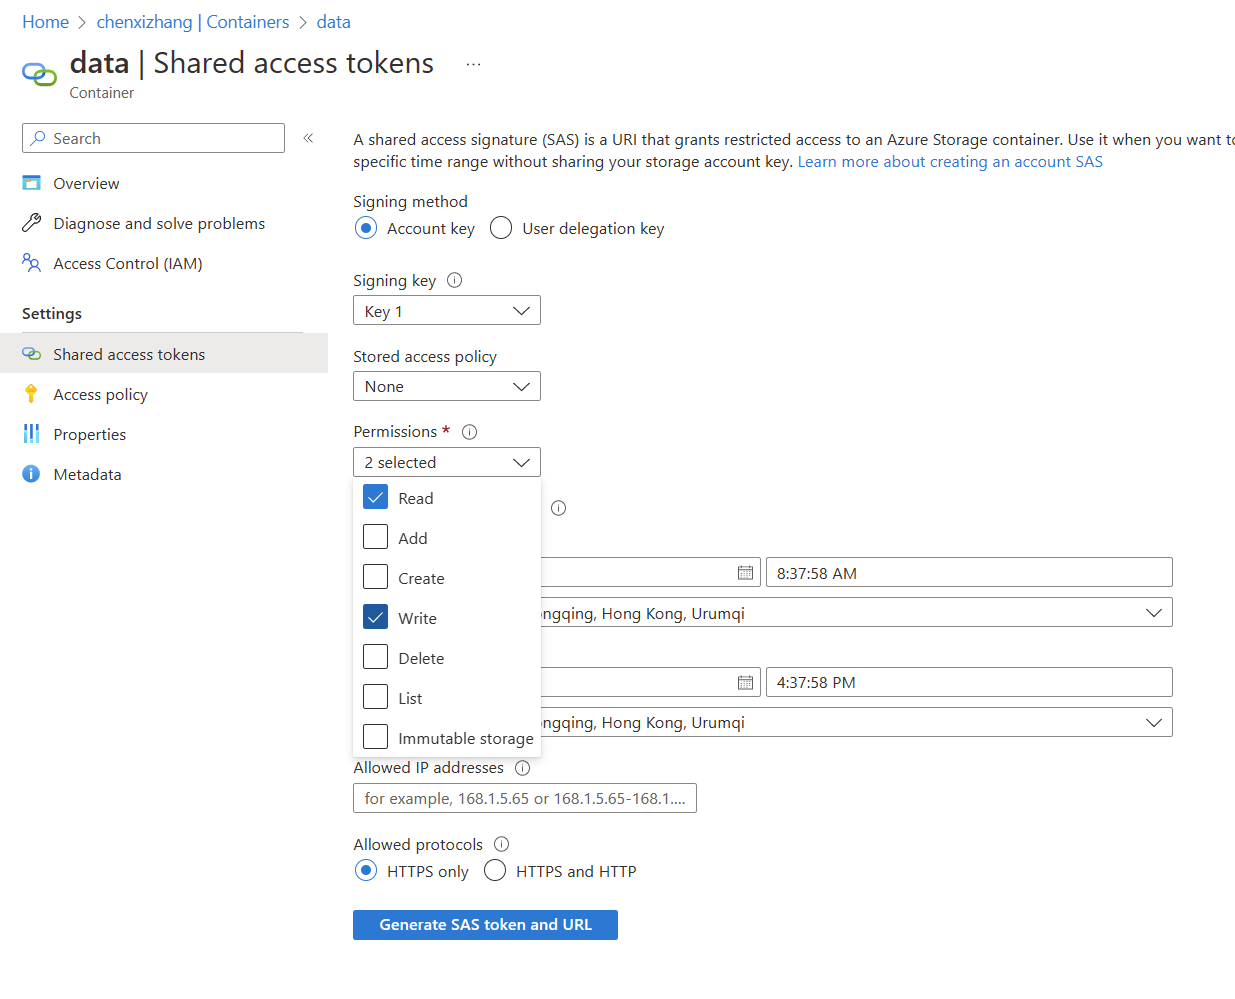The image size is (1235, 999).
Task: Select Shared access tokens menu item
Action: [x=164, y=354]
